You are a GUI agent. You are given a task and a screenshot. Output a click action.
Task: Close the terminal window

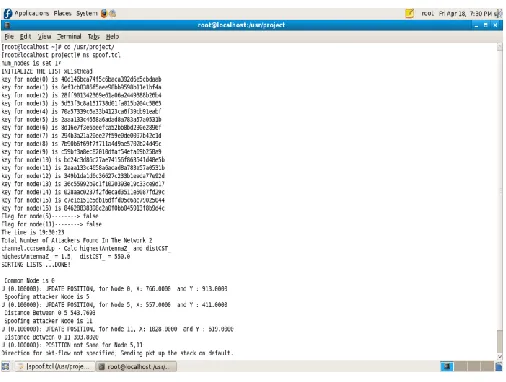(495, 25)
